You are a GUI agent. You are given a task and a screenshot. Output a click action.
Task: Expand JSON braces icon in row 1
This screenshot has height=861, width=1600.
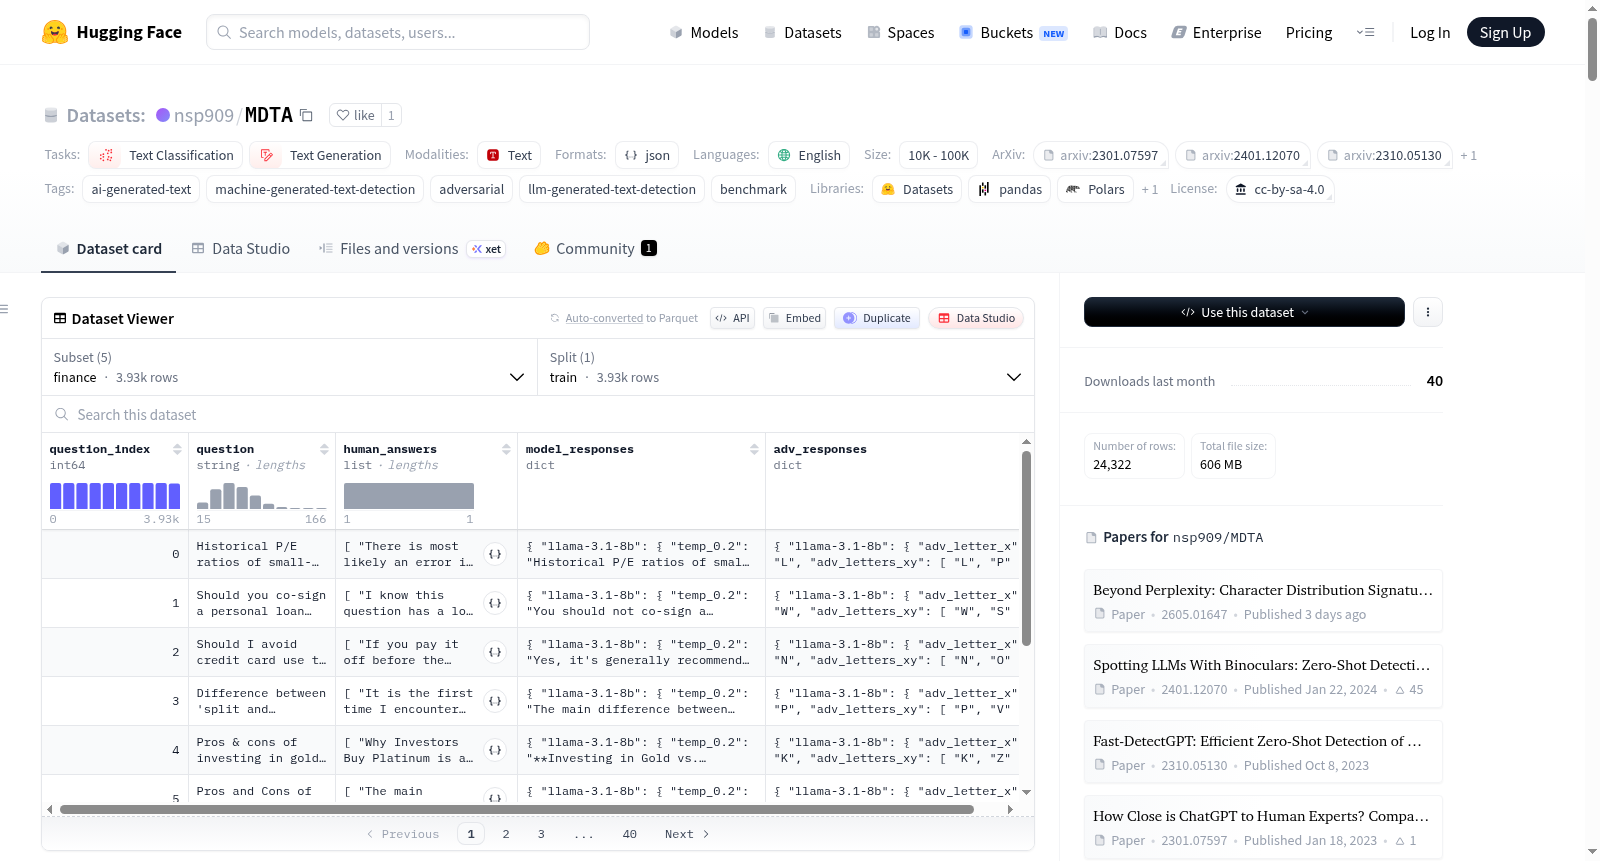click(x=495, y=603)
